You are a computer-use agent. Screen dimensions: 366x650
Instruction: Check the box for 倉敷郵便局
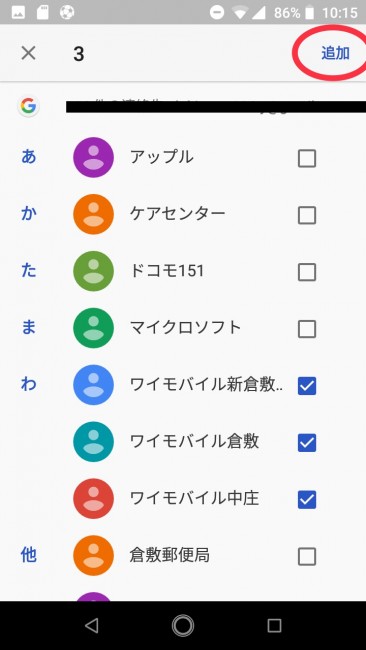(x=307, y=557)
